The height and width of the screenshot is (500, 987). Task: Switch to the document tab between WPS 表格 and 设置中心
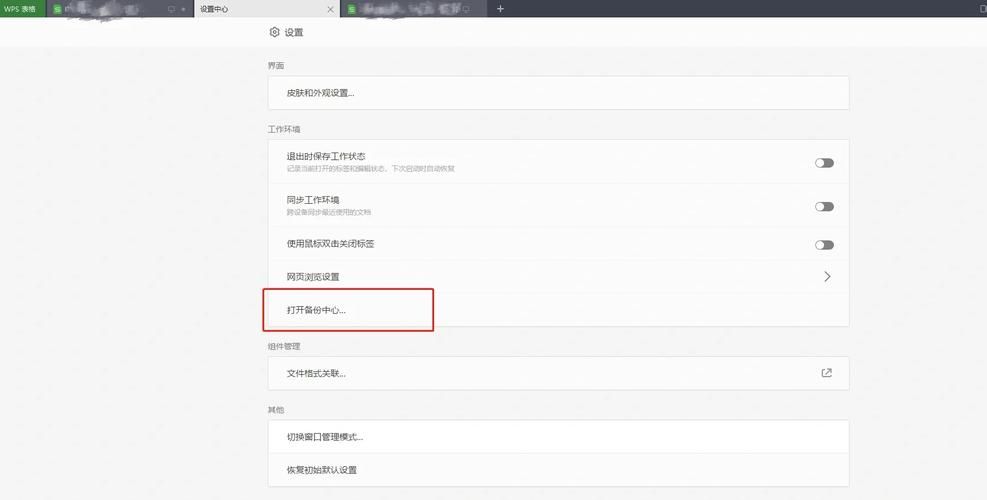(x=120, y=9)
